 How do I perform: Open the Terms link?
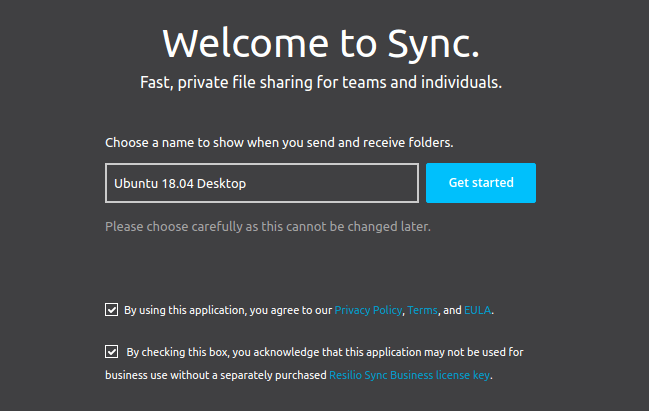click(x=422, y=311)
